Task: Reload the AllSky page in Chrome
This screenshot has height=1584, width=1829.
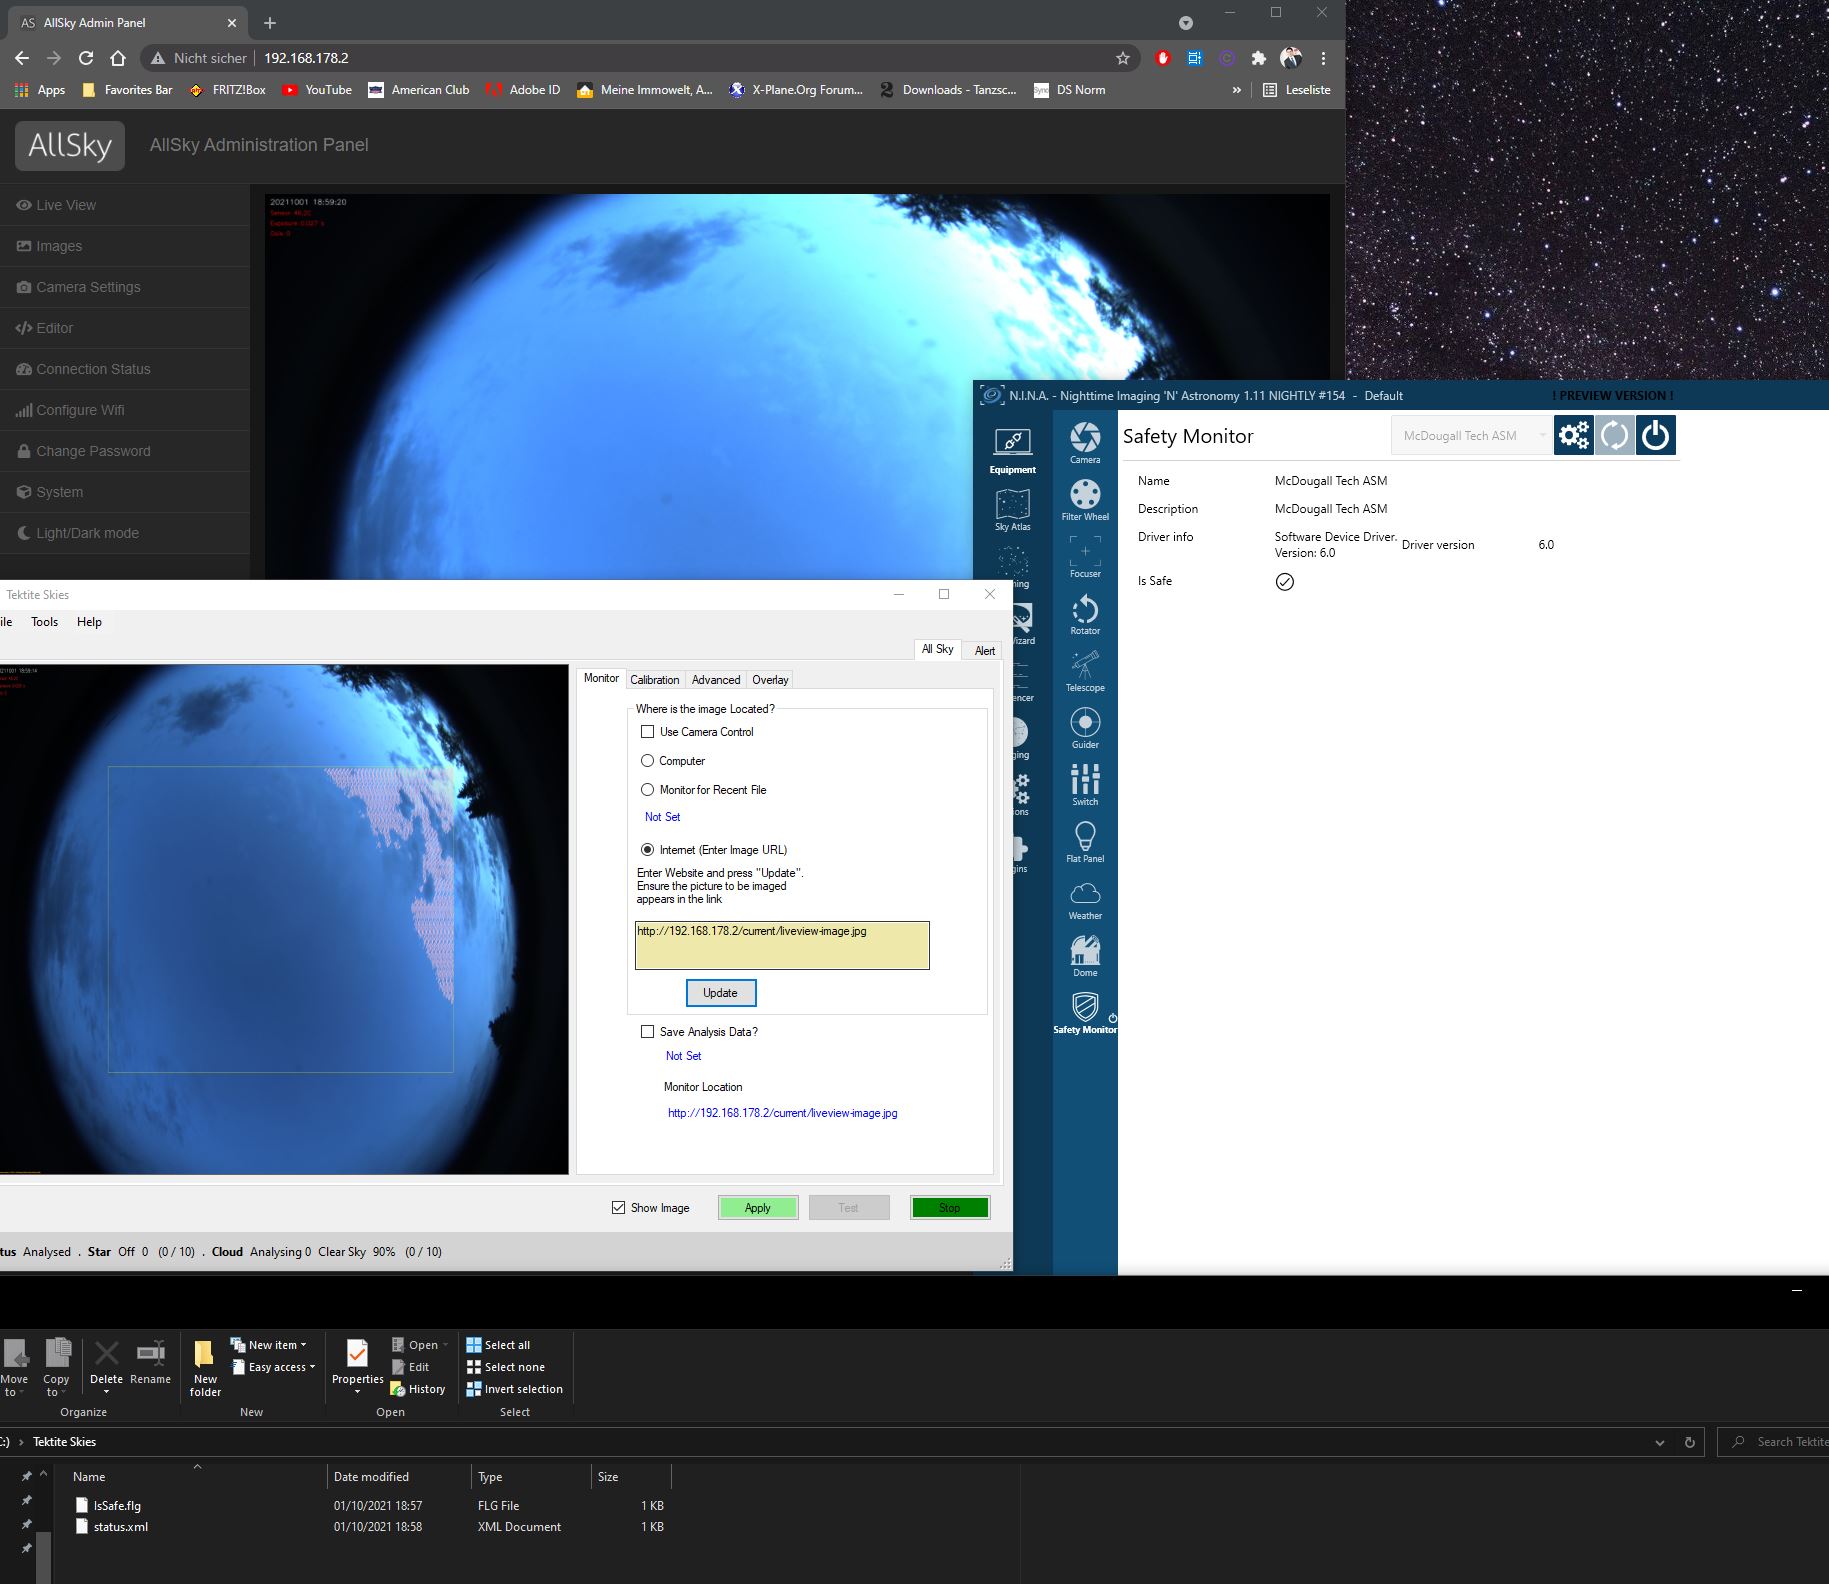Action: pos(86,58)
